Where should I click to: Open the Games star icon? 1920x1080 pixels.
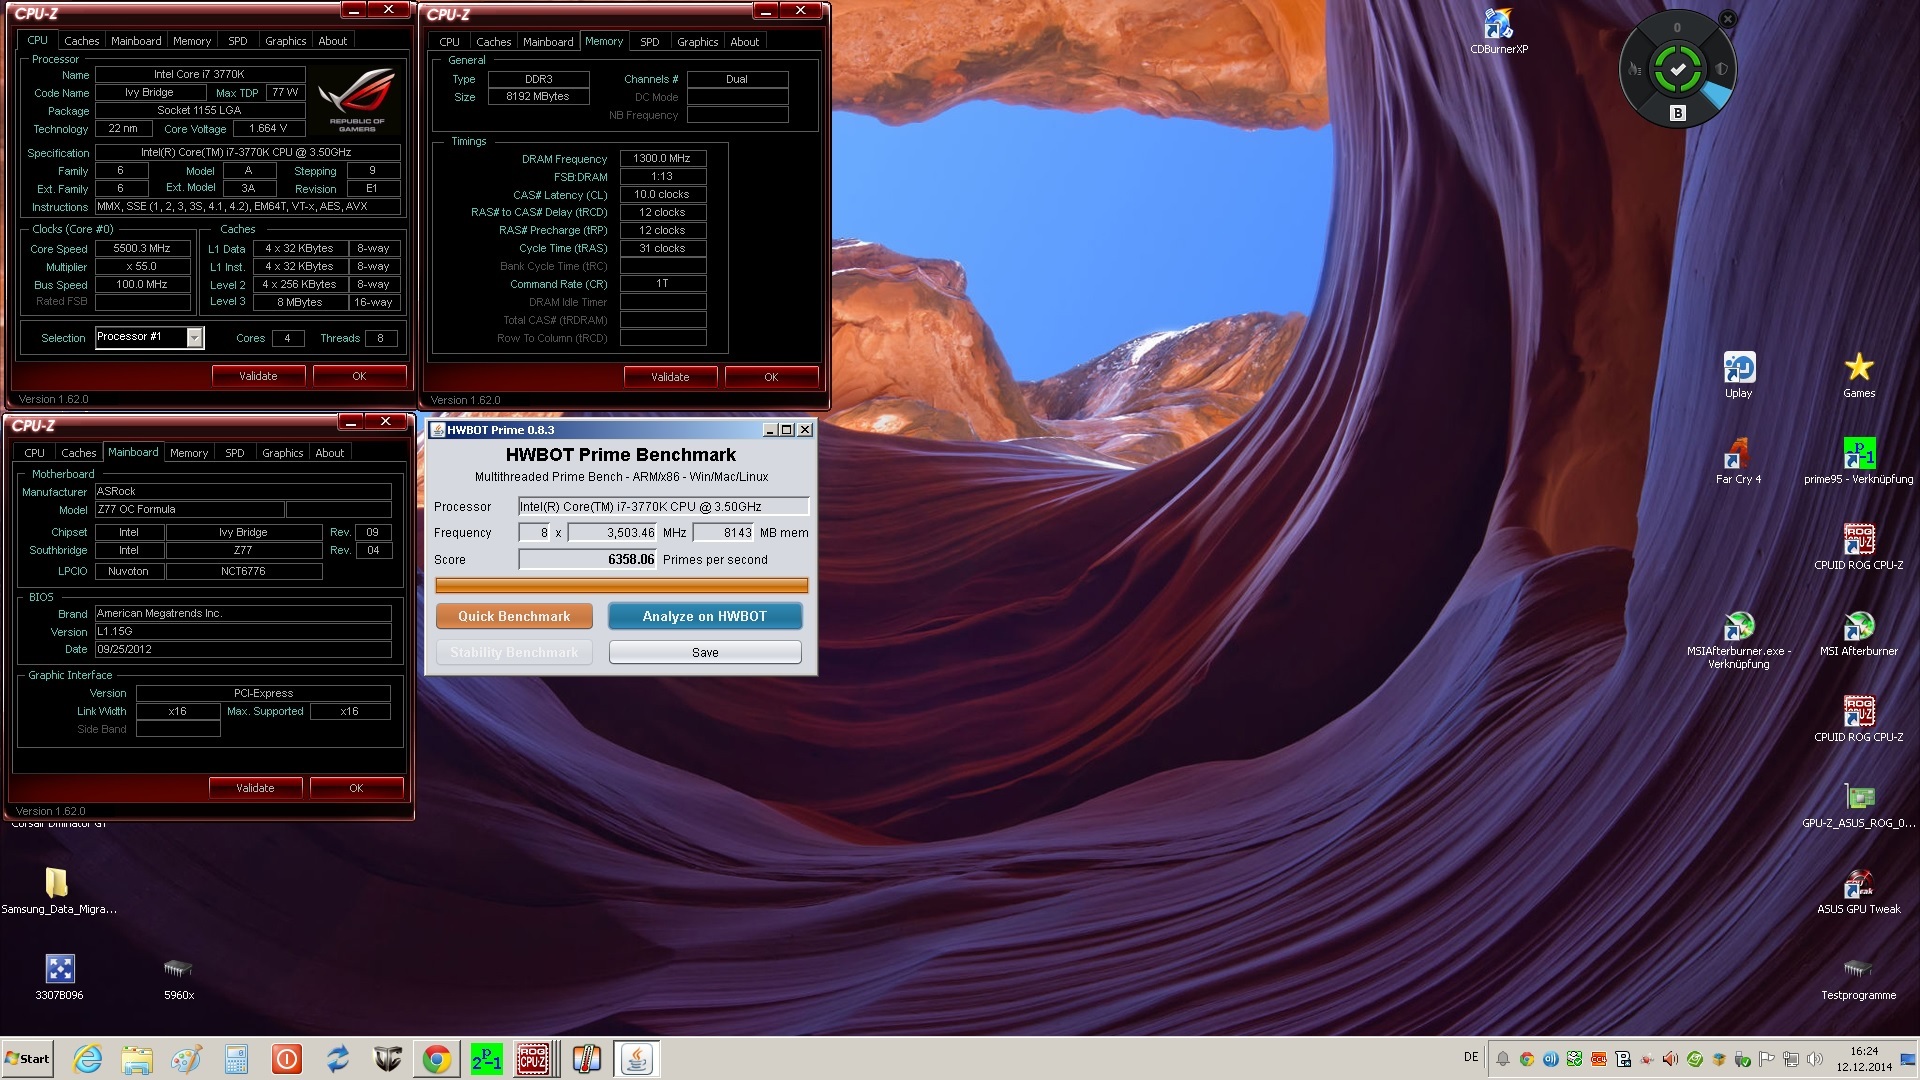pyautogui.click(x=1858, y=375)
